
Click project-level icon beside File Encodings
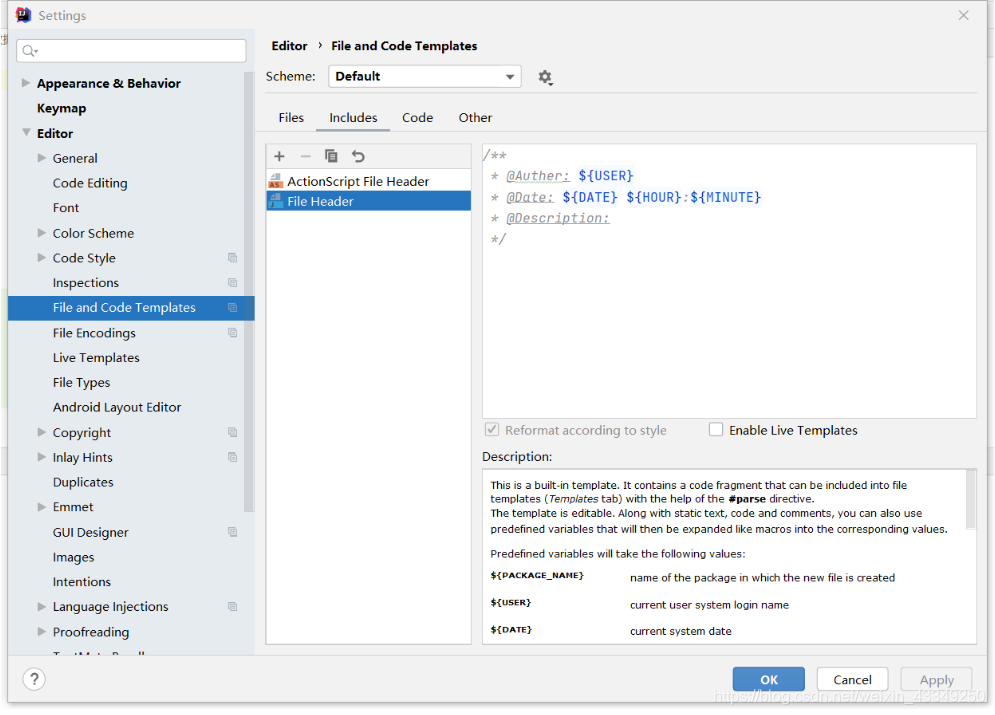(232, 333)
